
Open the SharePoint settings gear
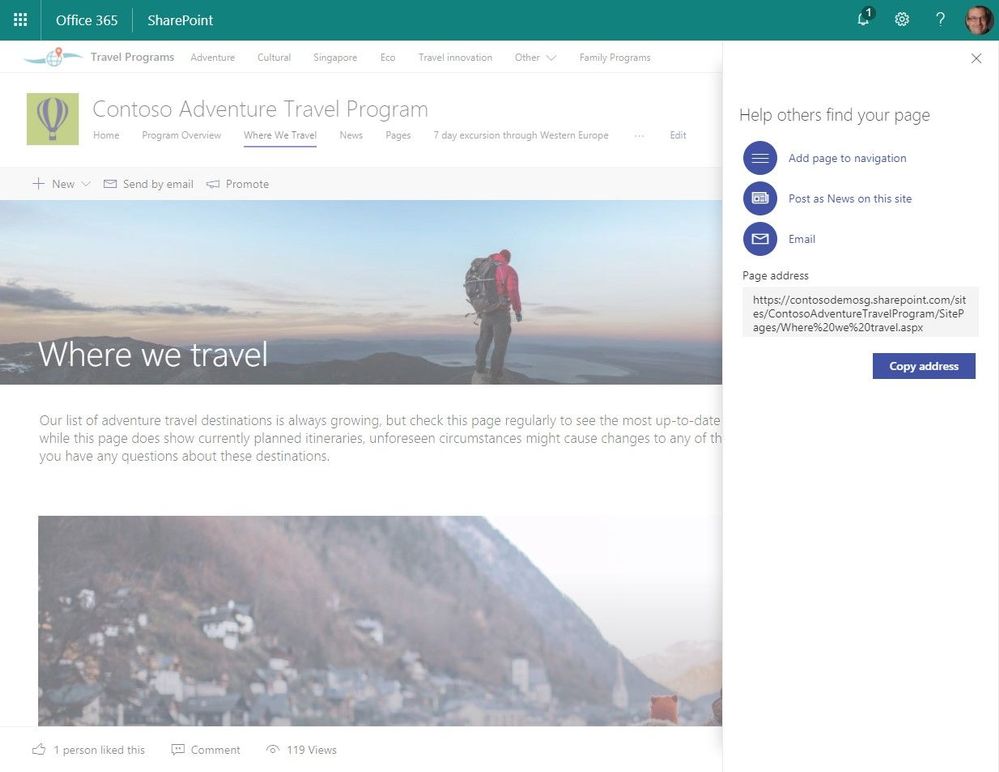tap(901, 19)
